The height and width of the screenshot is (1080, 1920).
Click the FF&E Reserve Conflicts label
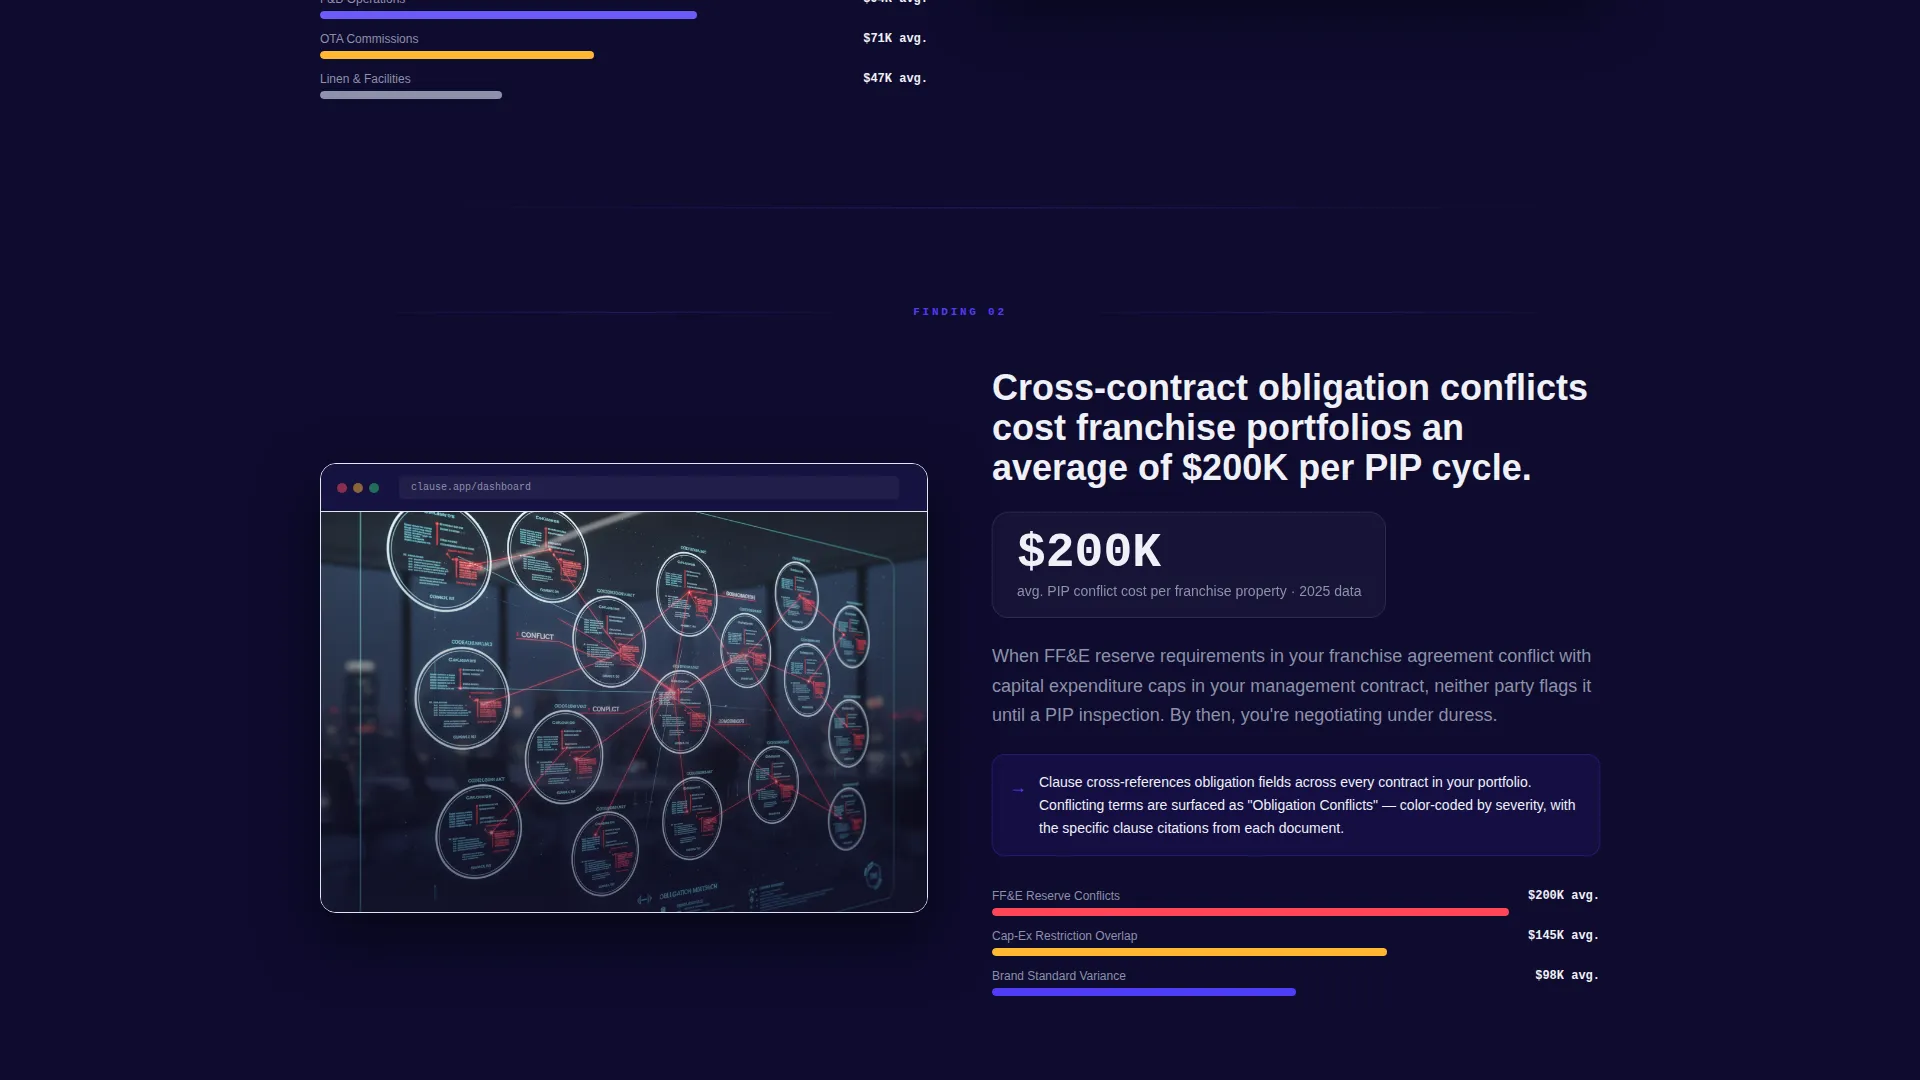pos(1056,896)
